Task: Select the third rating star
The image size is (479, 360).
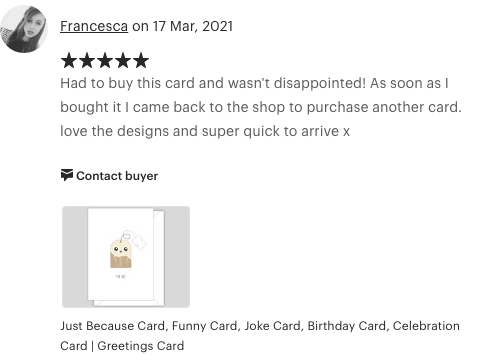Action: pos(105,61)
